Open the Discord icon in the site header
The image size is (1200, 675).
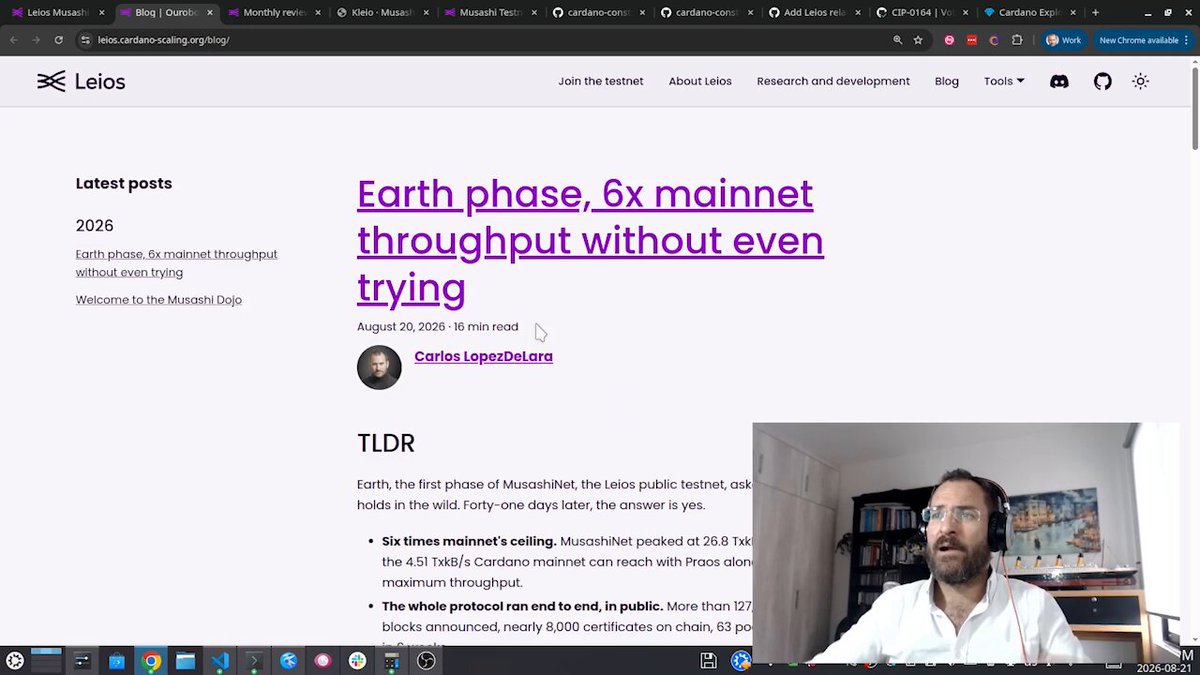coord(1059,81)
